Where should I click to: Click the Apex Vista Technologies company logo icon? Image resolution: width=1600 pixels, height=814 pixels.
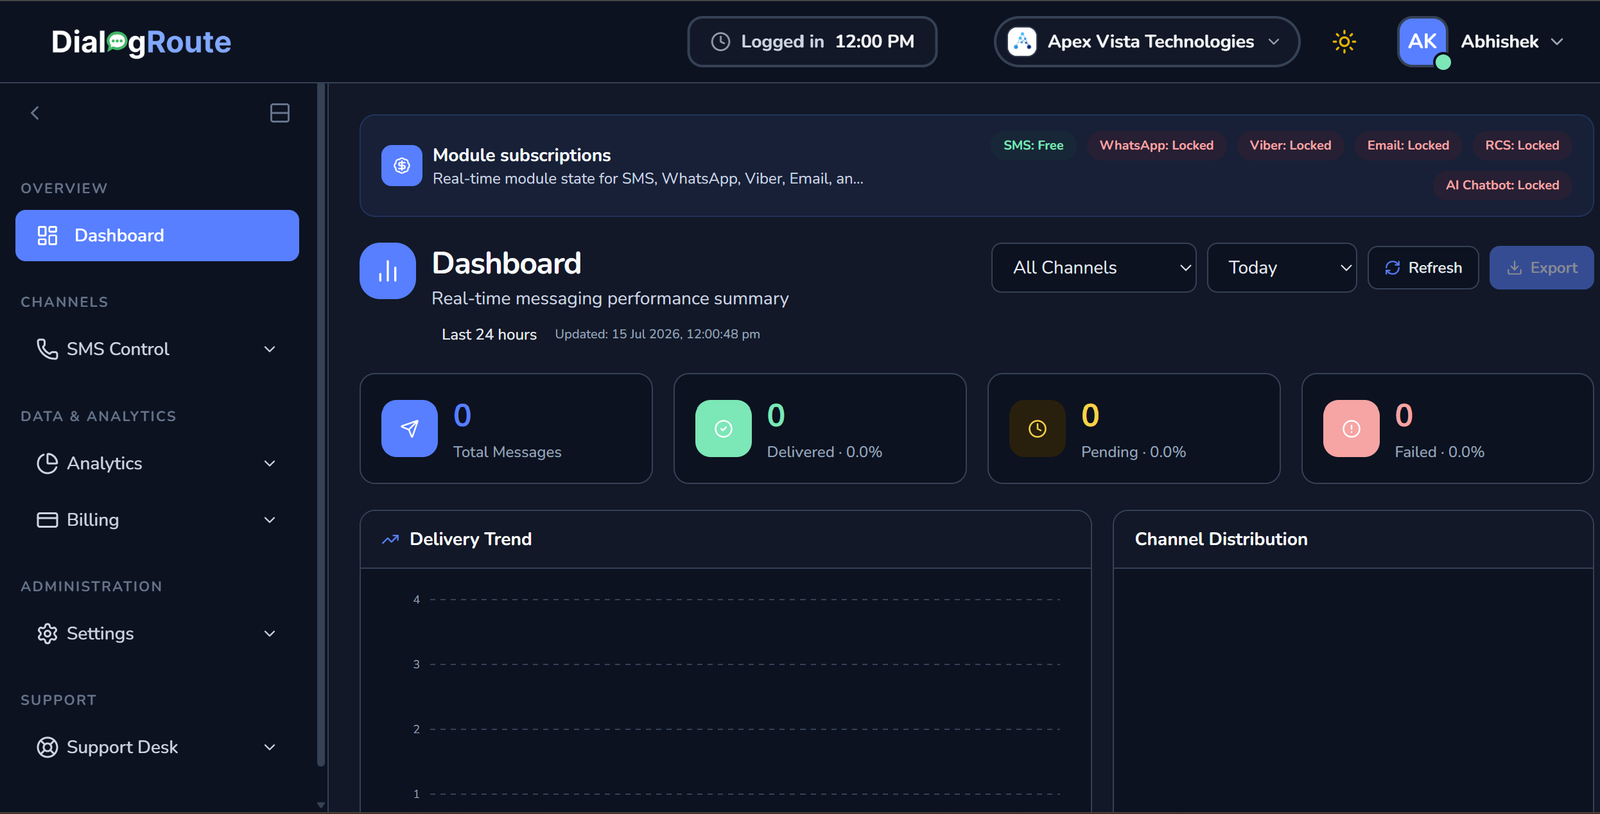tap(1022, 42)
